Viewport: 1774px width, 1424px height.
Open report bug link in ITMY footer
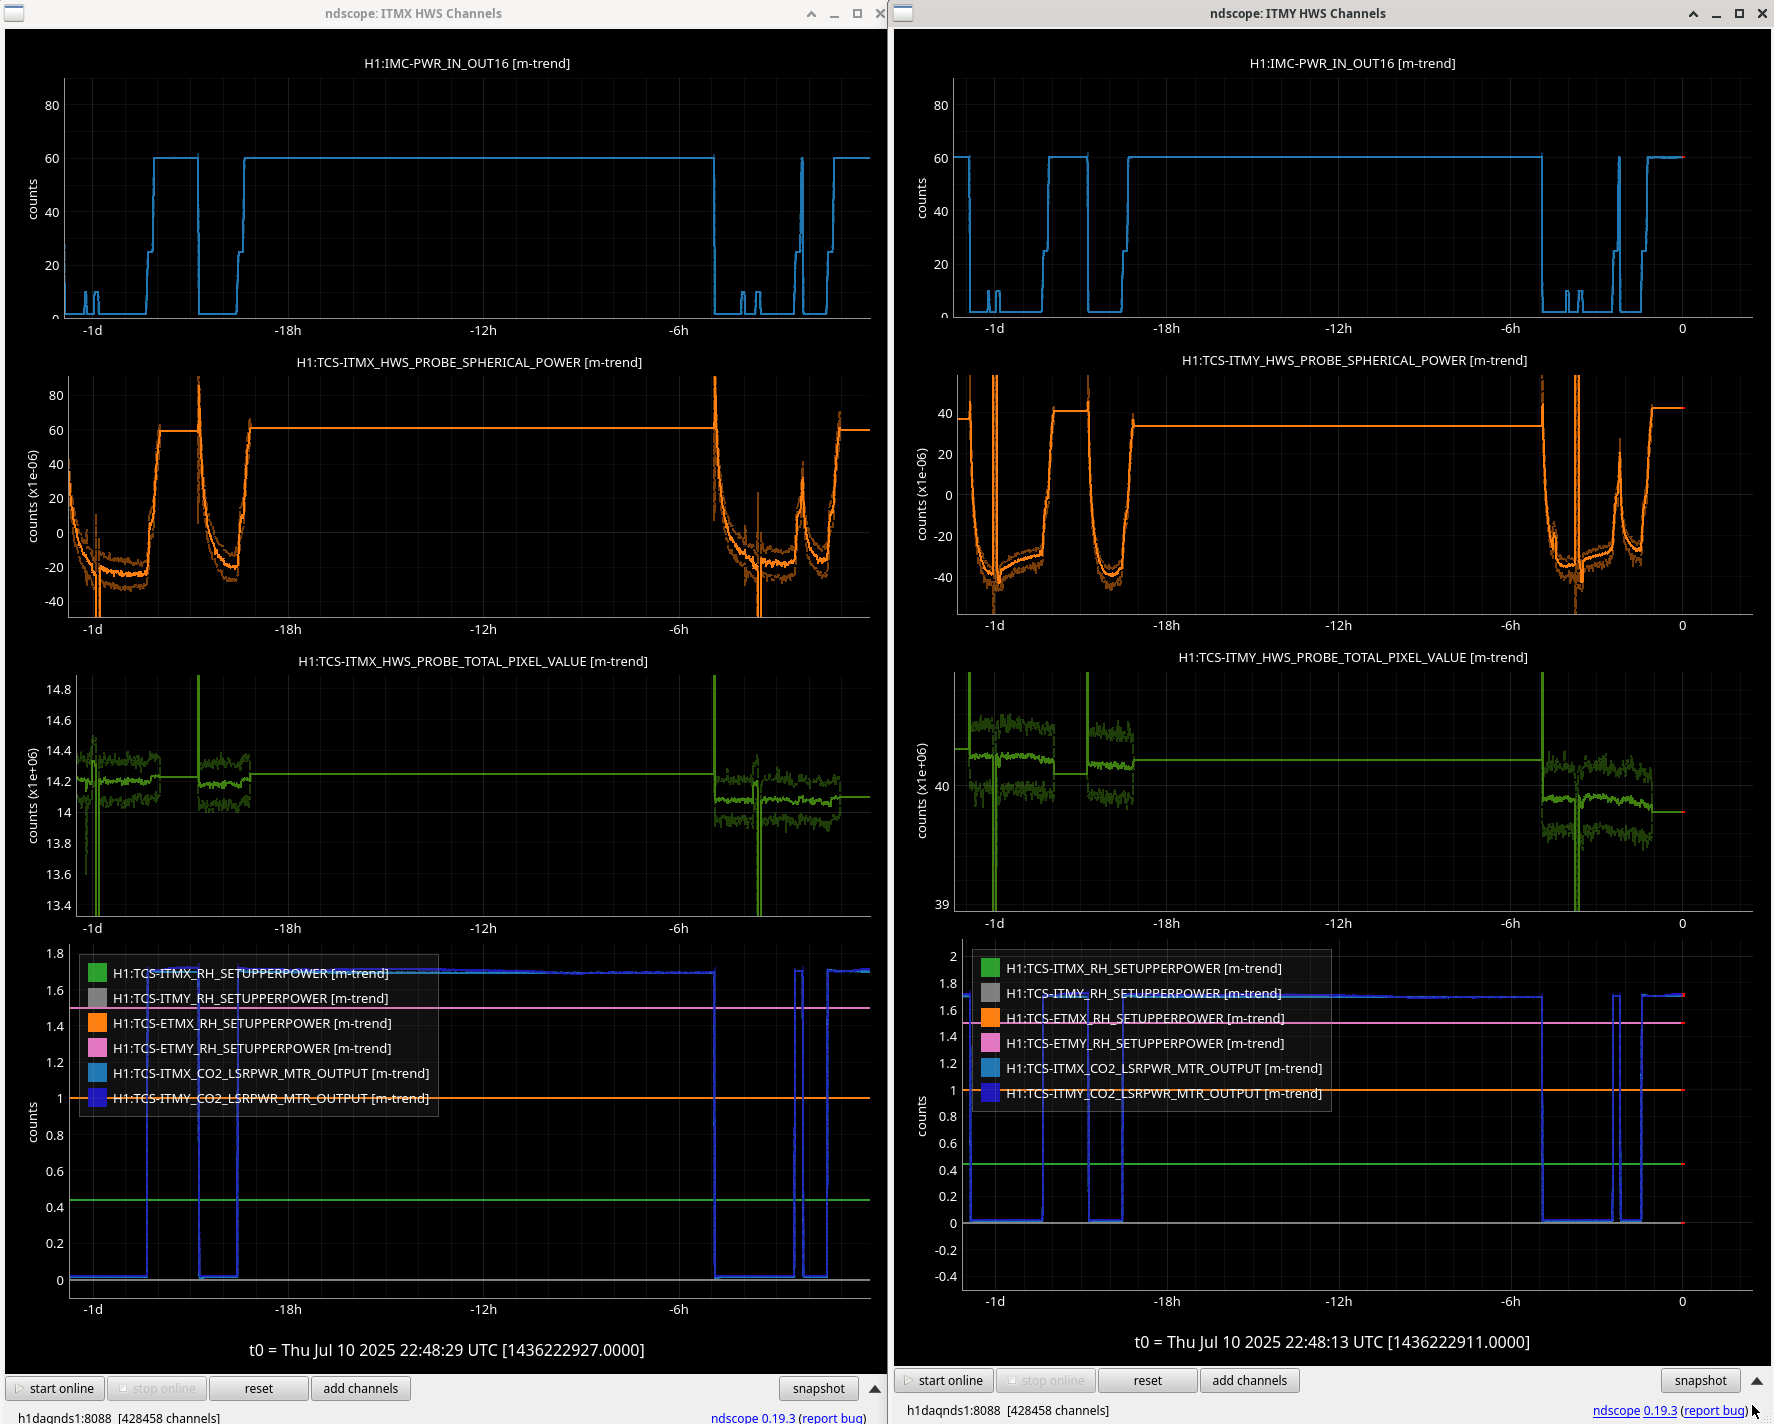click(1715, 1410)
